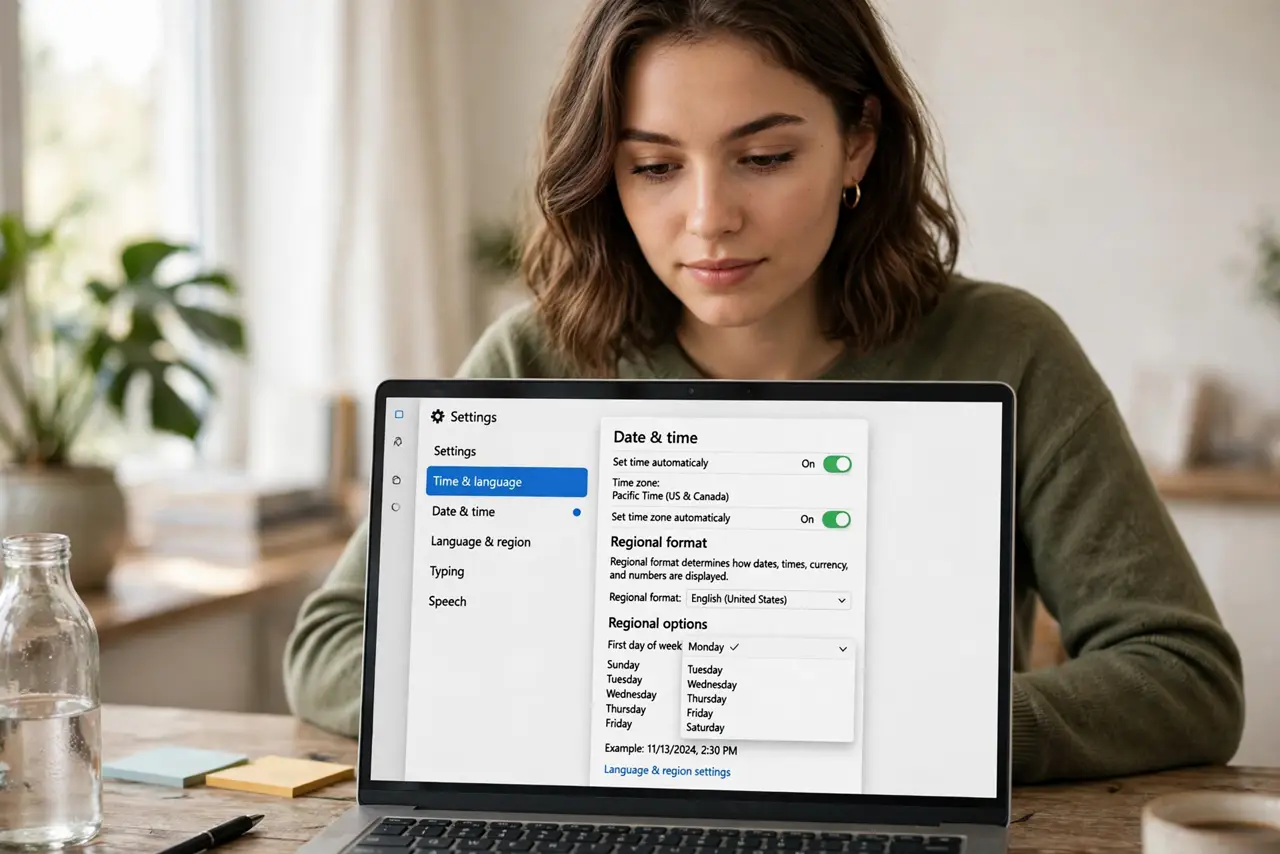Follow the Language & region settings link
Screen dimensions: 1280x854
coord(667,771)
